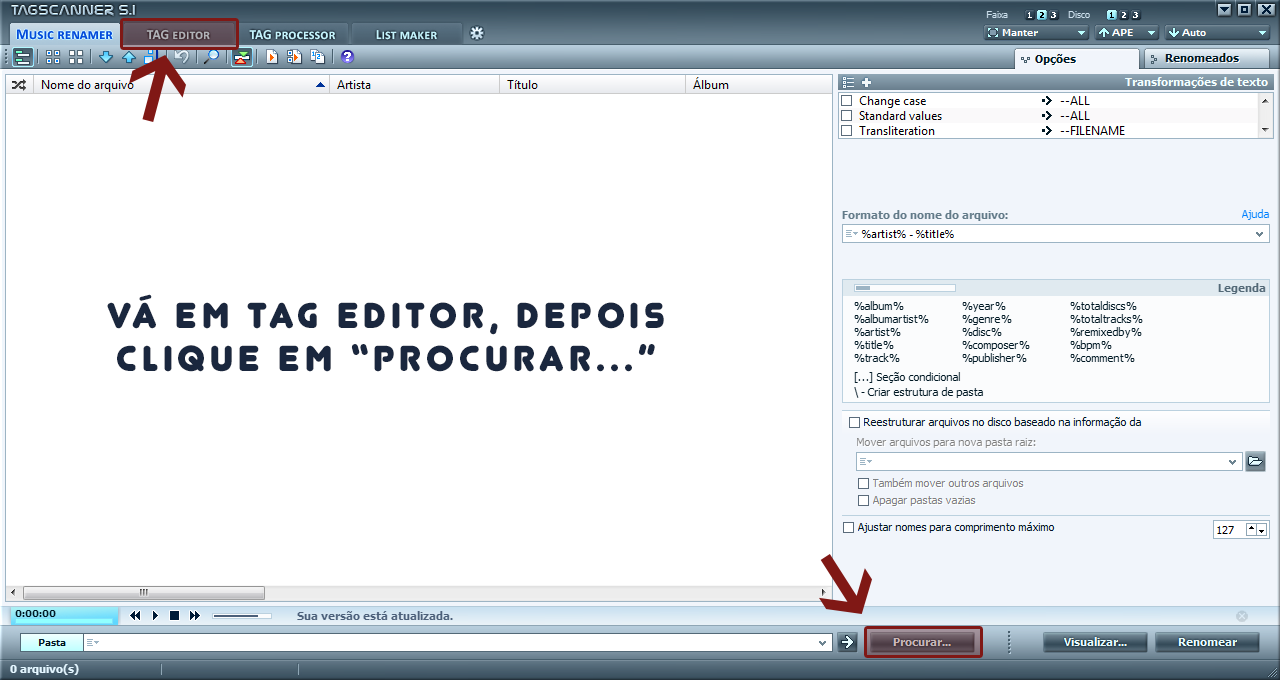Open the Ajuda help link
Screen dimensions: 1280x680
[x=1255, y=215]
